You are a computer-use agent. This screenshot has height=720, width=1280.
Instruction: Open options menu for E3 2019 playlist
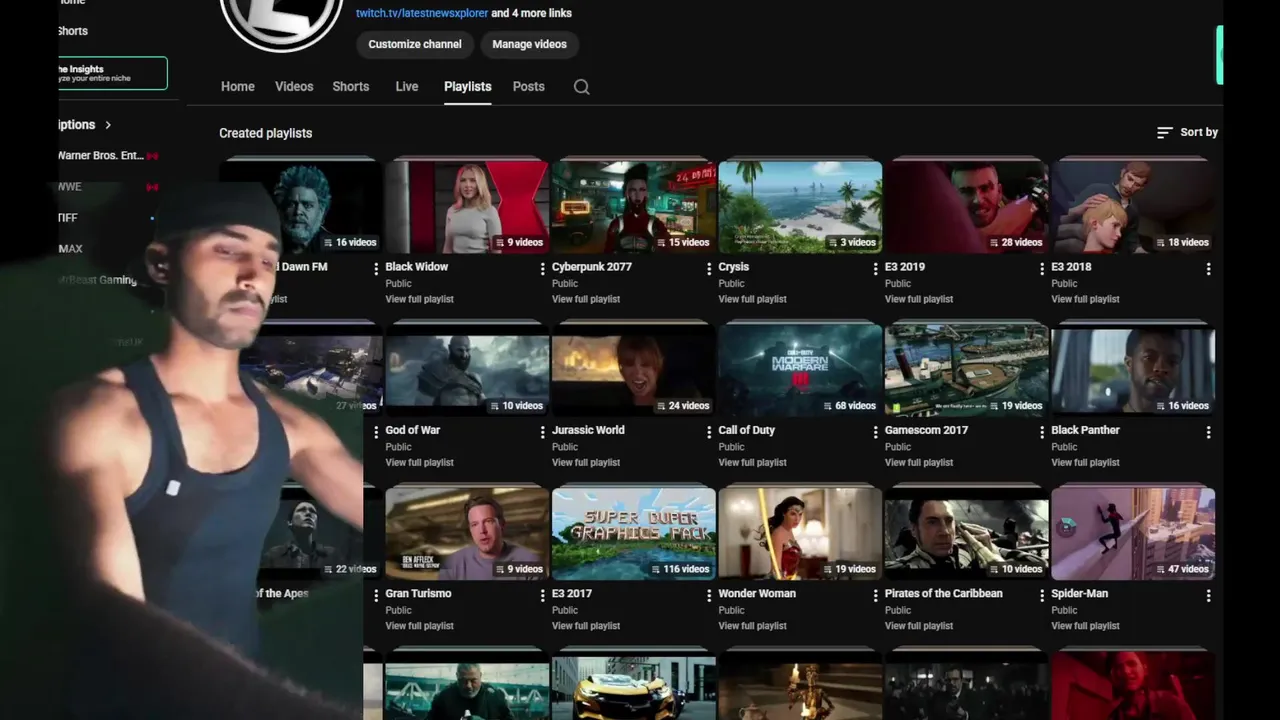pyautogui.click(x=1042, y=268)
